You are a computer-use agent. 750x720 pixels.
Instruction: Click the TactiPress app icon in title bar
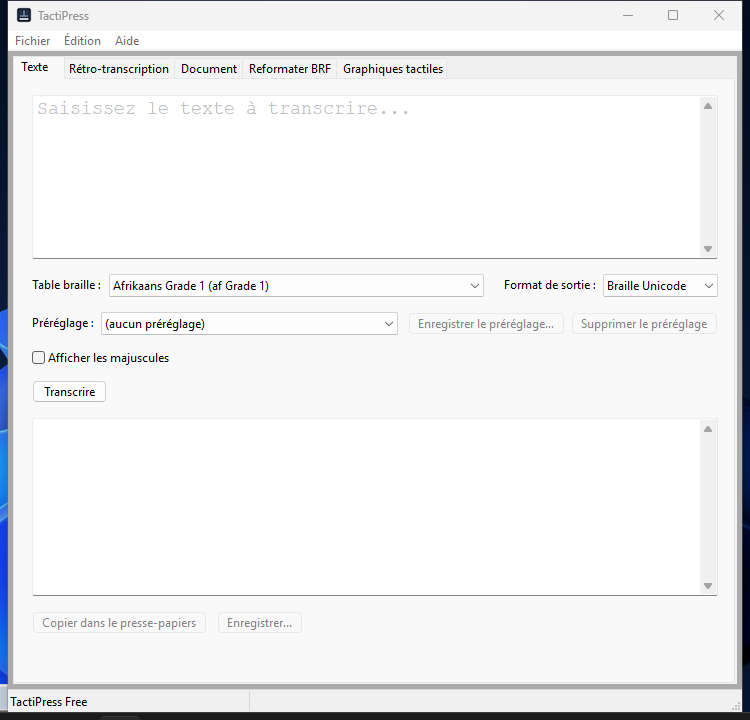[24, 15]
